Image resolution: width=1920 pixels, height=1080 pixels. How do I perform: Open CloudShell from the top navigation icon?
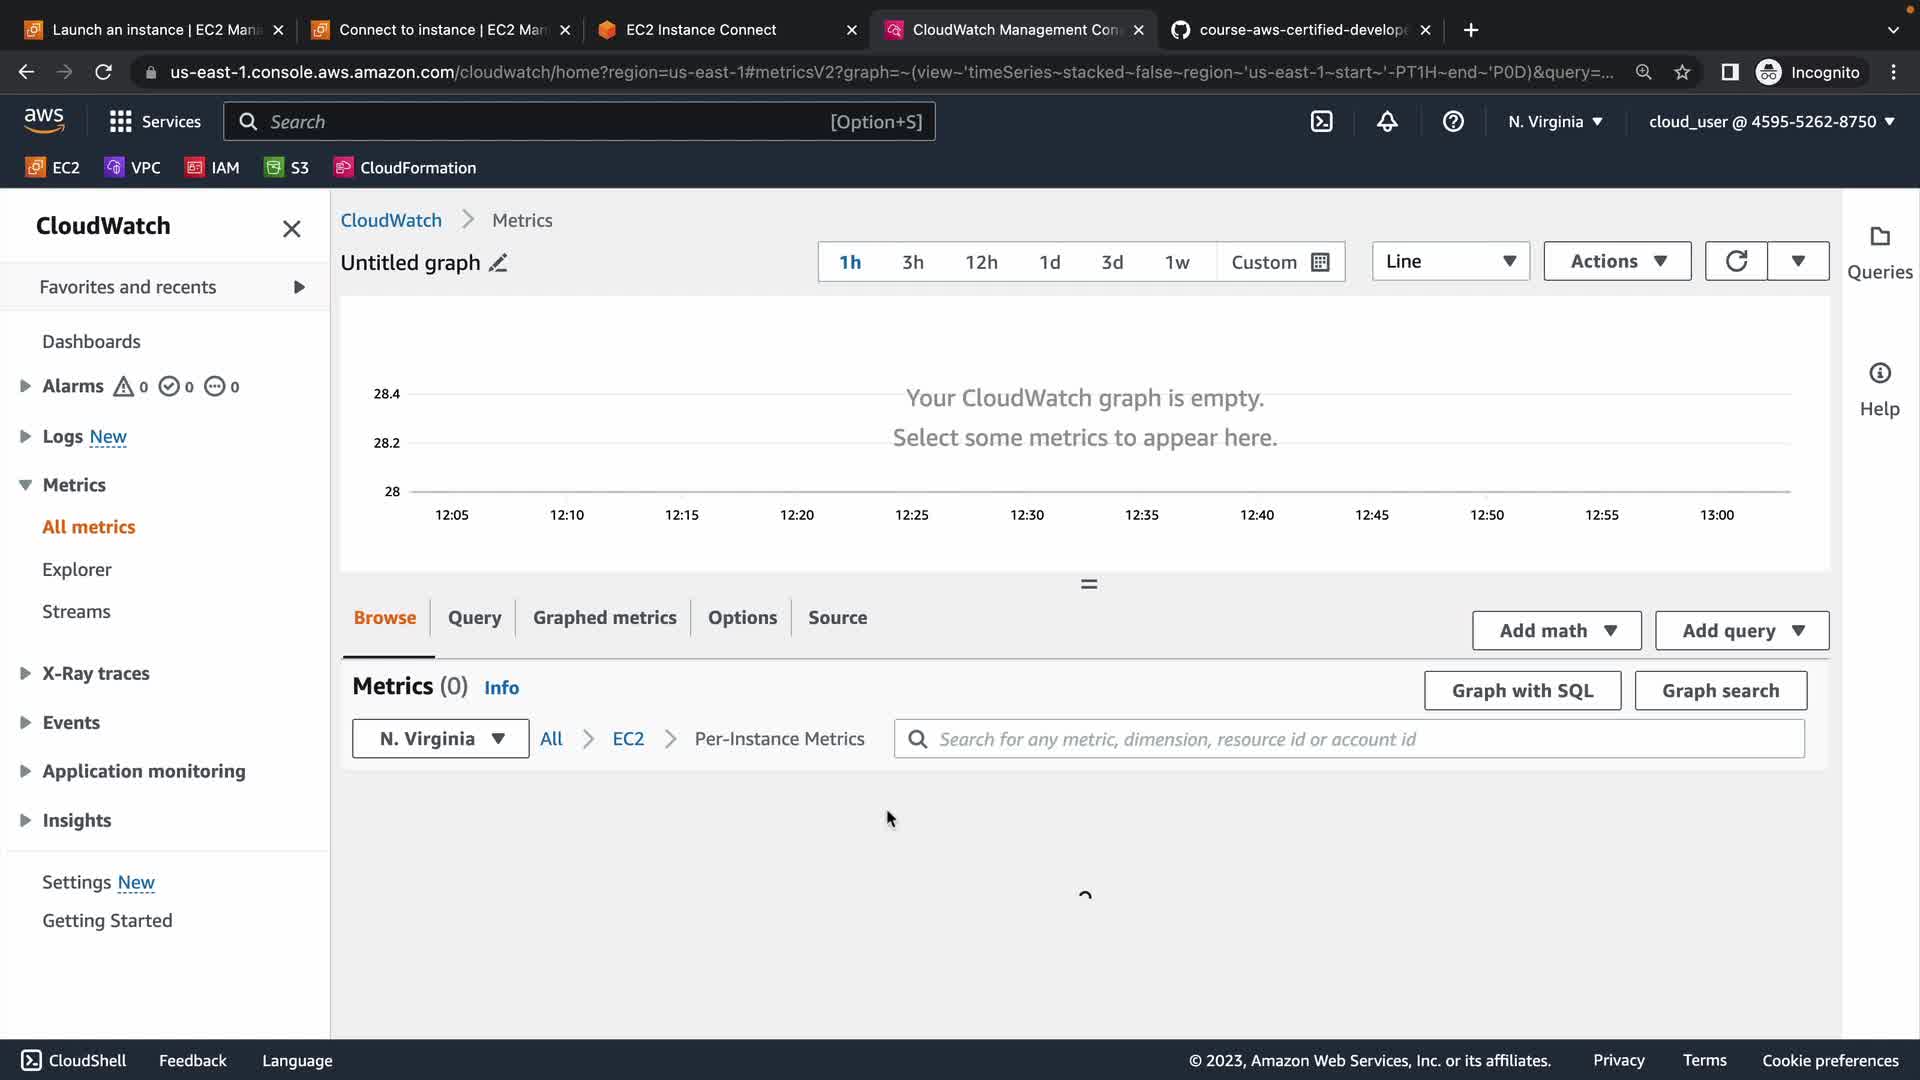(x=1321, y=122)
